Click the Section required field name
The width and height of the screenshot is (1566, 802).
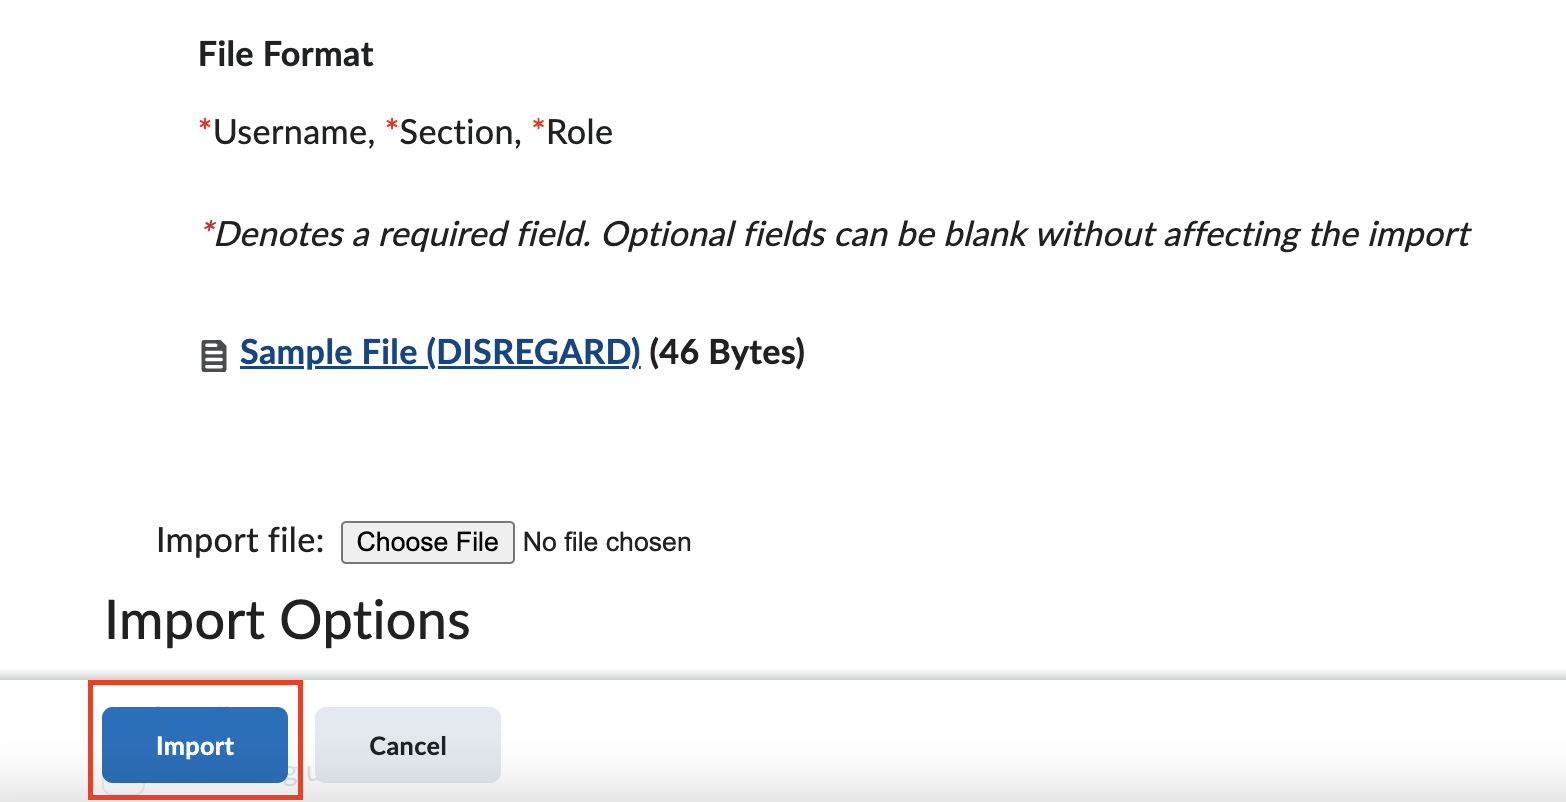point(460,133)
